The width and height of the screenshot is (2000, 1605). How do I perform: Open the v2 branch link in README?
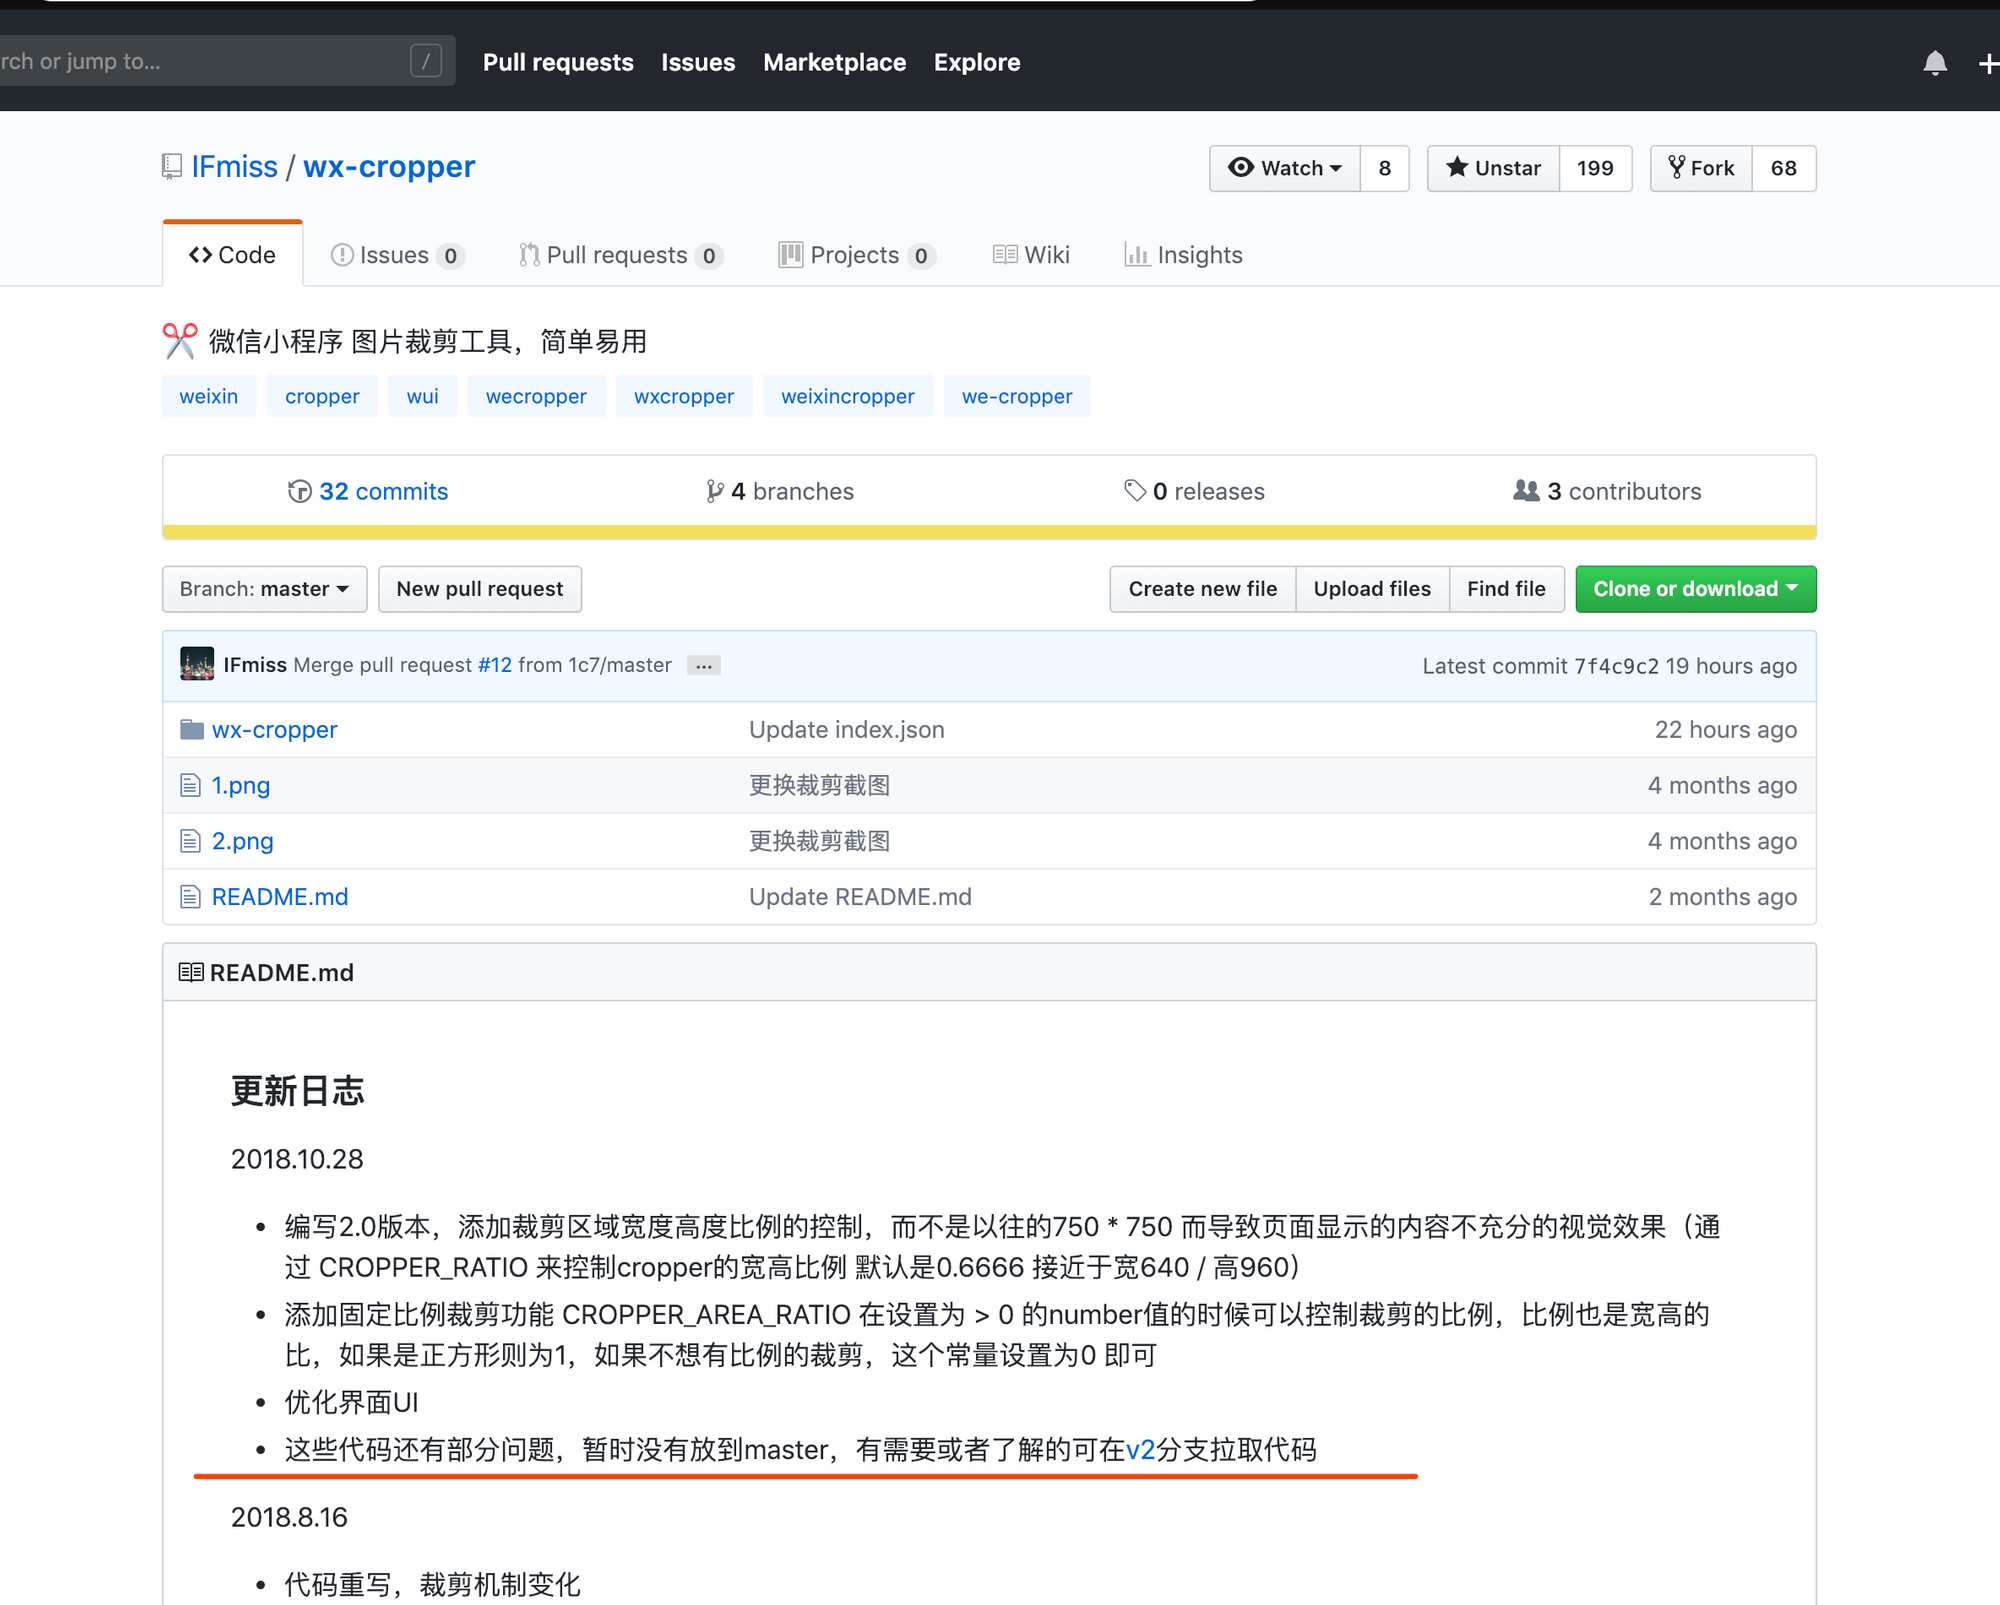(x=1140, y=1450)
